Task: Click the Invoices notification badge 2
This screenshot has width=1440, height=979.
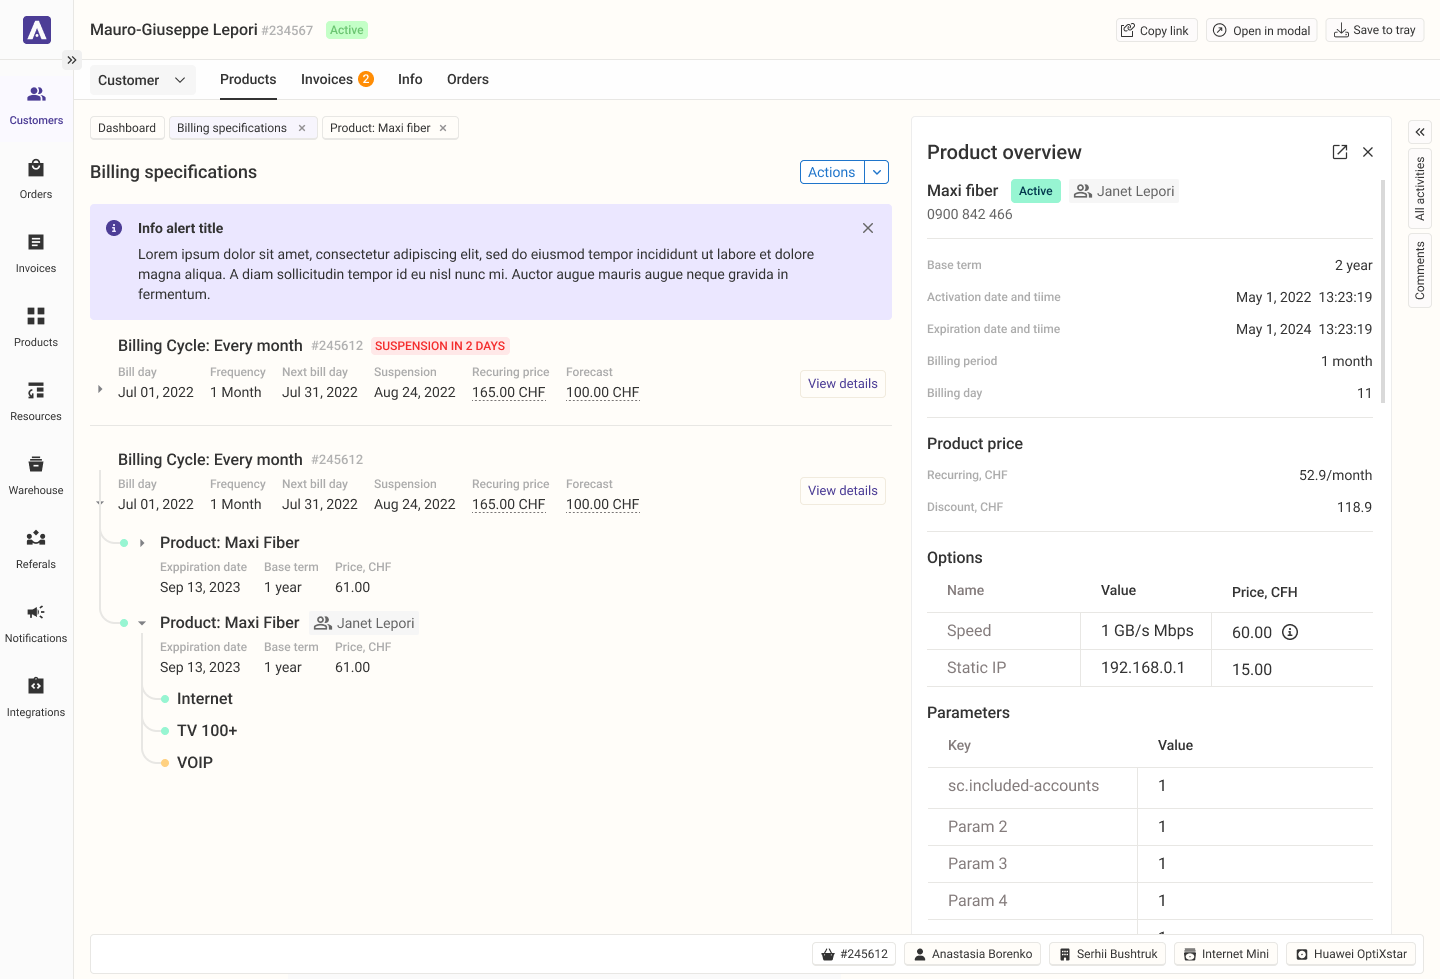Action: 366,79
